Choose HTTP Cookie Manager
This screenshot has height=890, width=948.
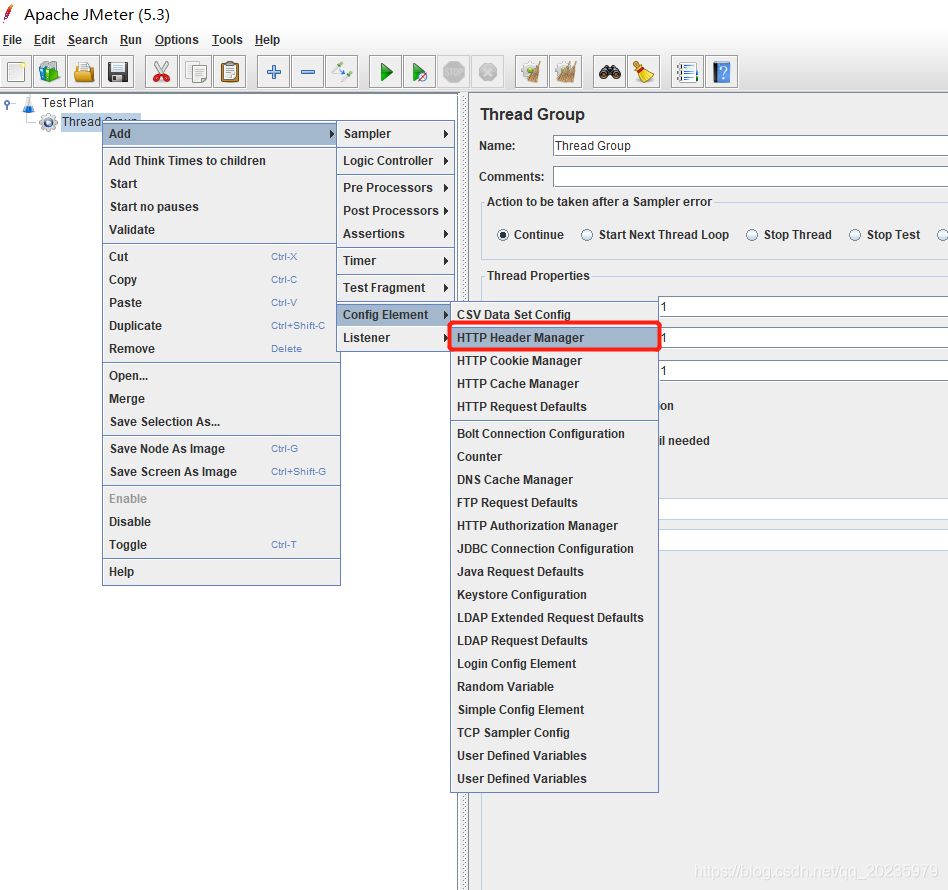click(x=554, y=360)
